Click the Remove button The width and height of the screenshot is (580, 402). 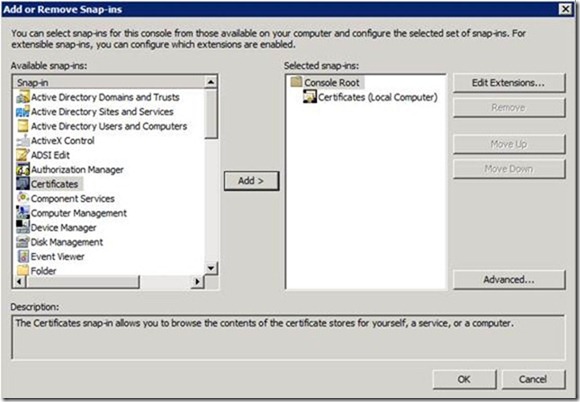pos(509,108)
